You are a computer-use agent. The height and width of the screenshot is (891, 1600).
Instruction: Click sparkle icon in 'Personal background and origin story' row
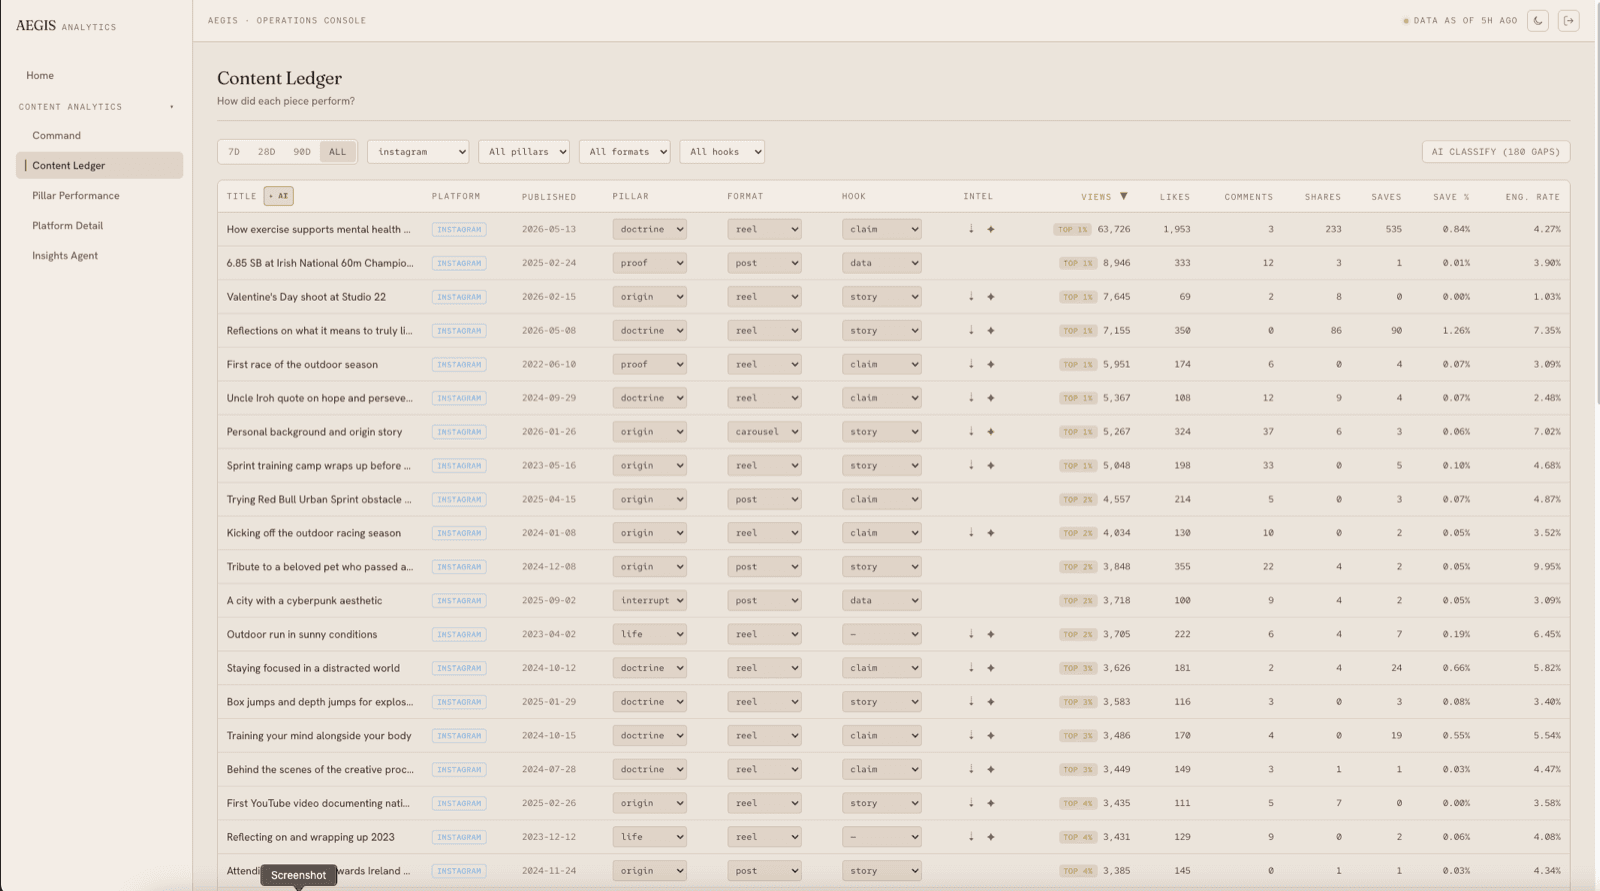[991, 432]
